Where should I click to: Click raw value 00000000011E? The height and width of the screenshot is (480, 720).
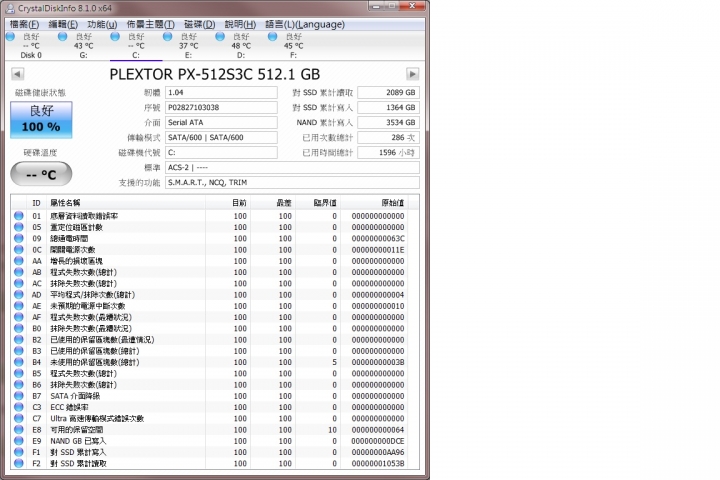click(x=378, y=250)
